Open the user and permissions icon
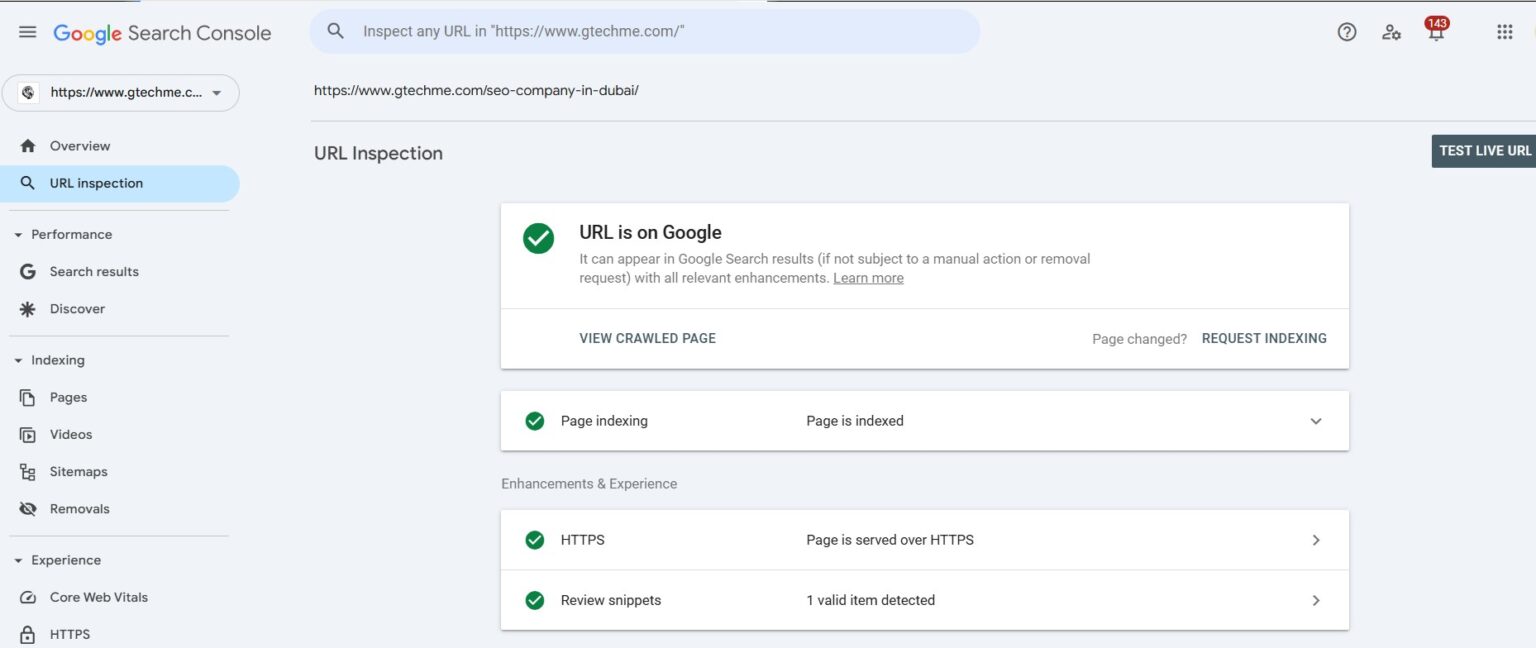Image resolution: width=1536 pixels, height=648 pixels. [1391, 32]
